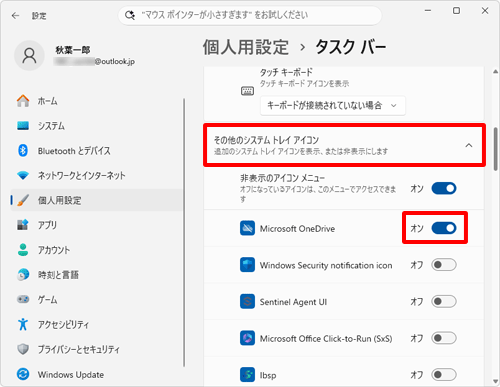This screenshot has width=500, height=387.
Task: Collapse the その他のシステム トレイ アイコン section
Action: pyautogui.click(x=345, y=145)
